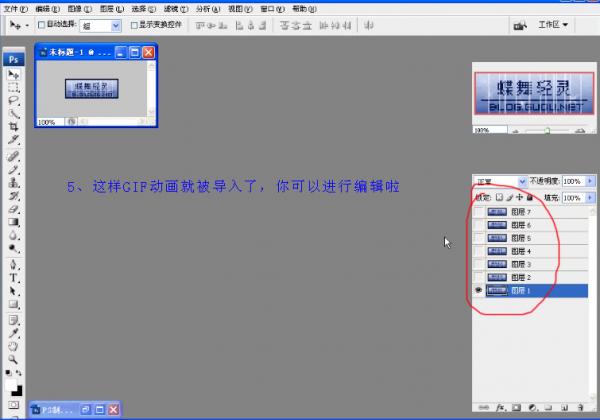The width and height of the screenshot is (600, 420).
Task: Open blend mode 正常 dropdown
Action: [x=522, y=181]
